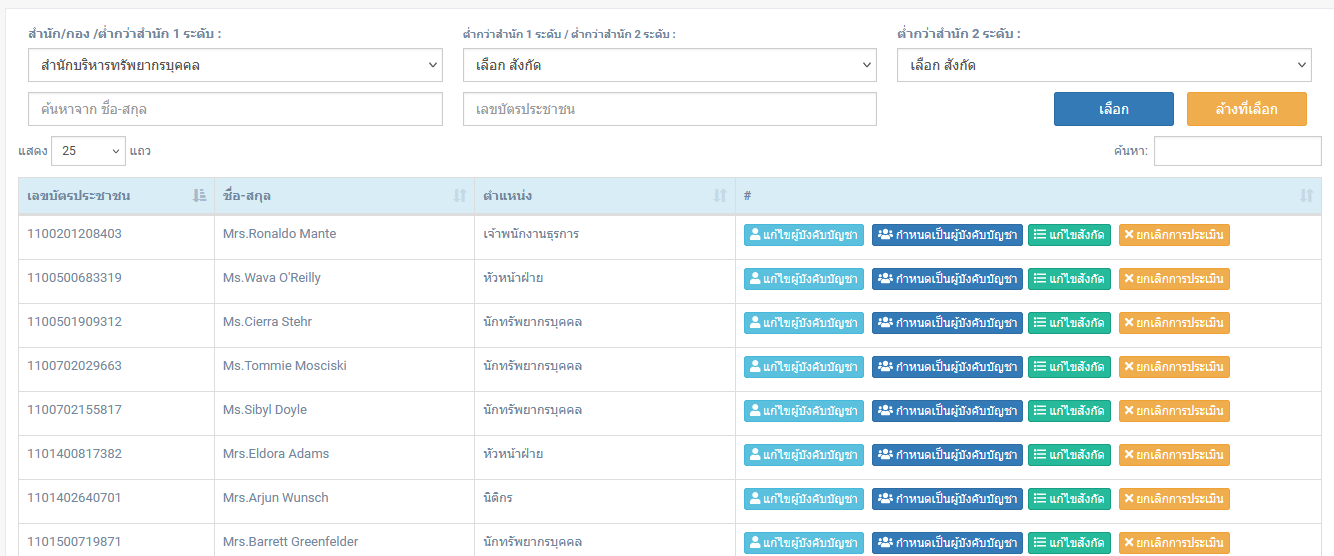Click กำหนดเป็นผู้บังคับบัญชา for Ms.Sibyl Doyle
This screenshot has height=556, width=1334.
tap(947, 411)
